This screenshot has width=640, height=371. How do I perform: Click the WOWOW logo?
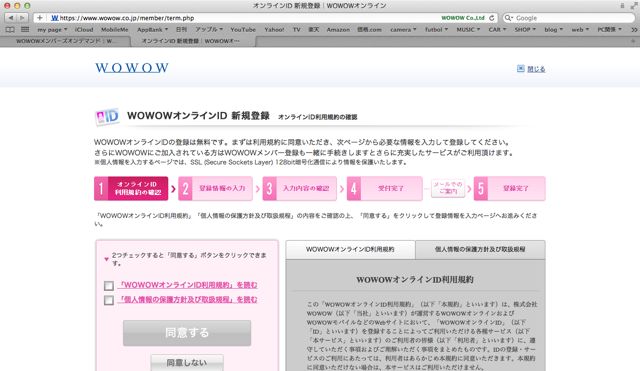[132, 67]
